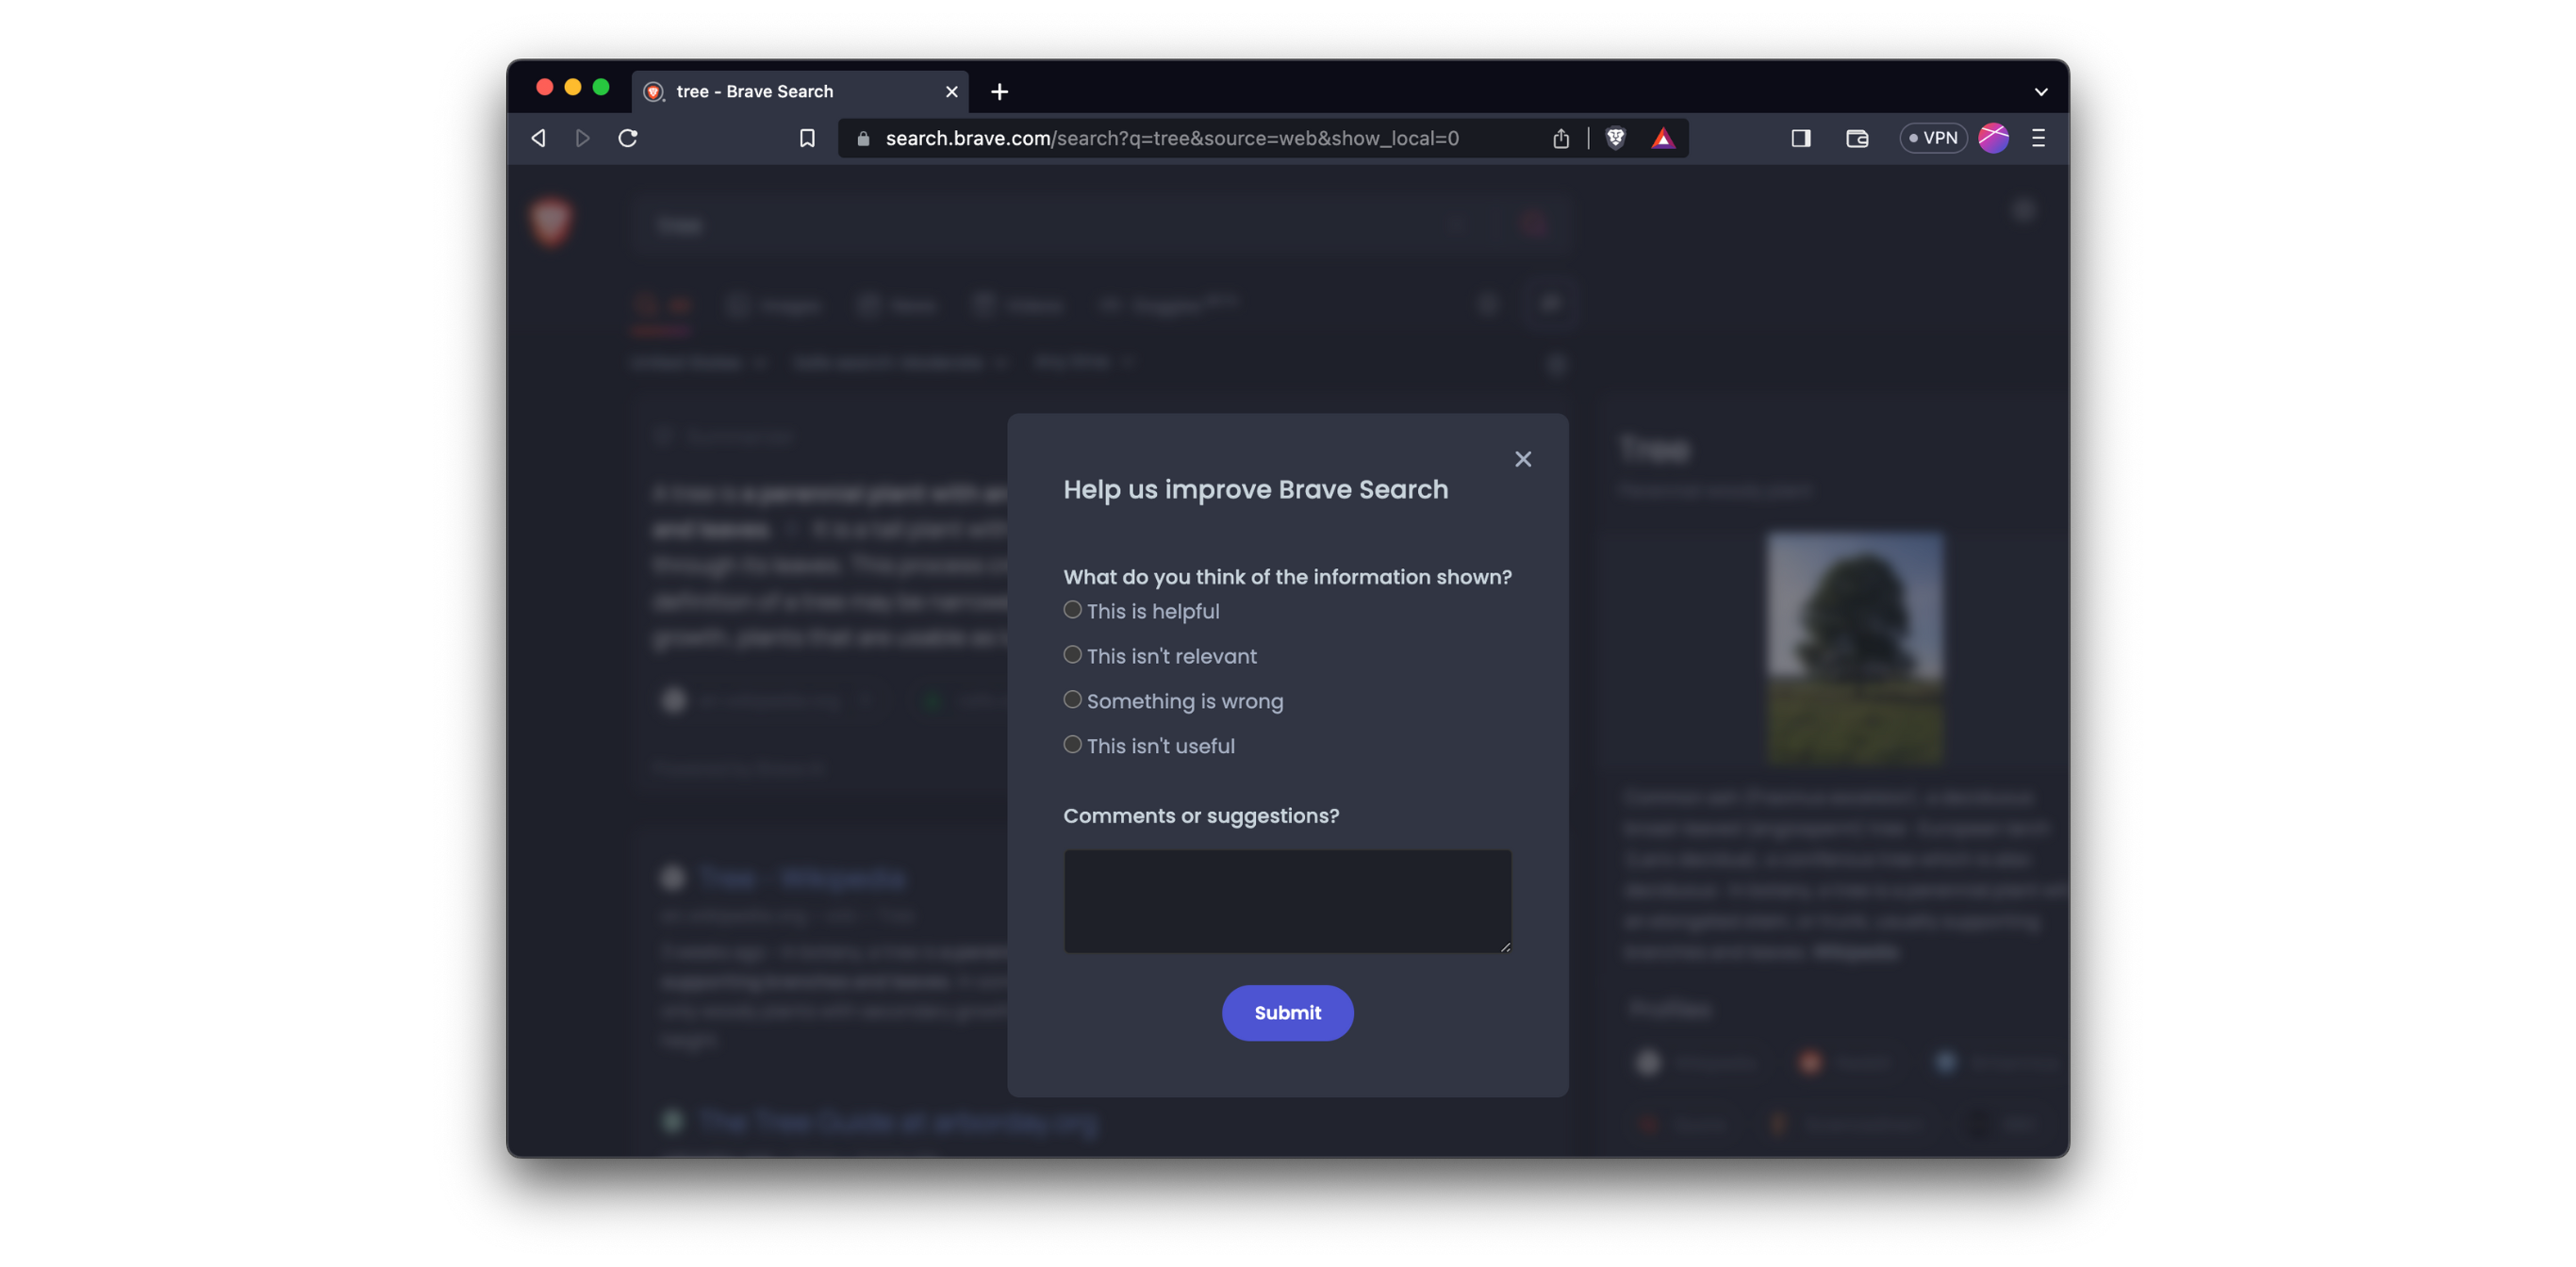Image resolution: width=2576 pixels, height=1267 pixels.
Task: Click the Brave favicon on the tab
Action: point(653,92)
